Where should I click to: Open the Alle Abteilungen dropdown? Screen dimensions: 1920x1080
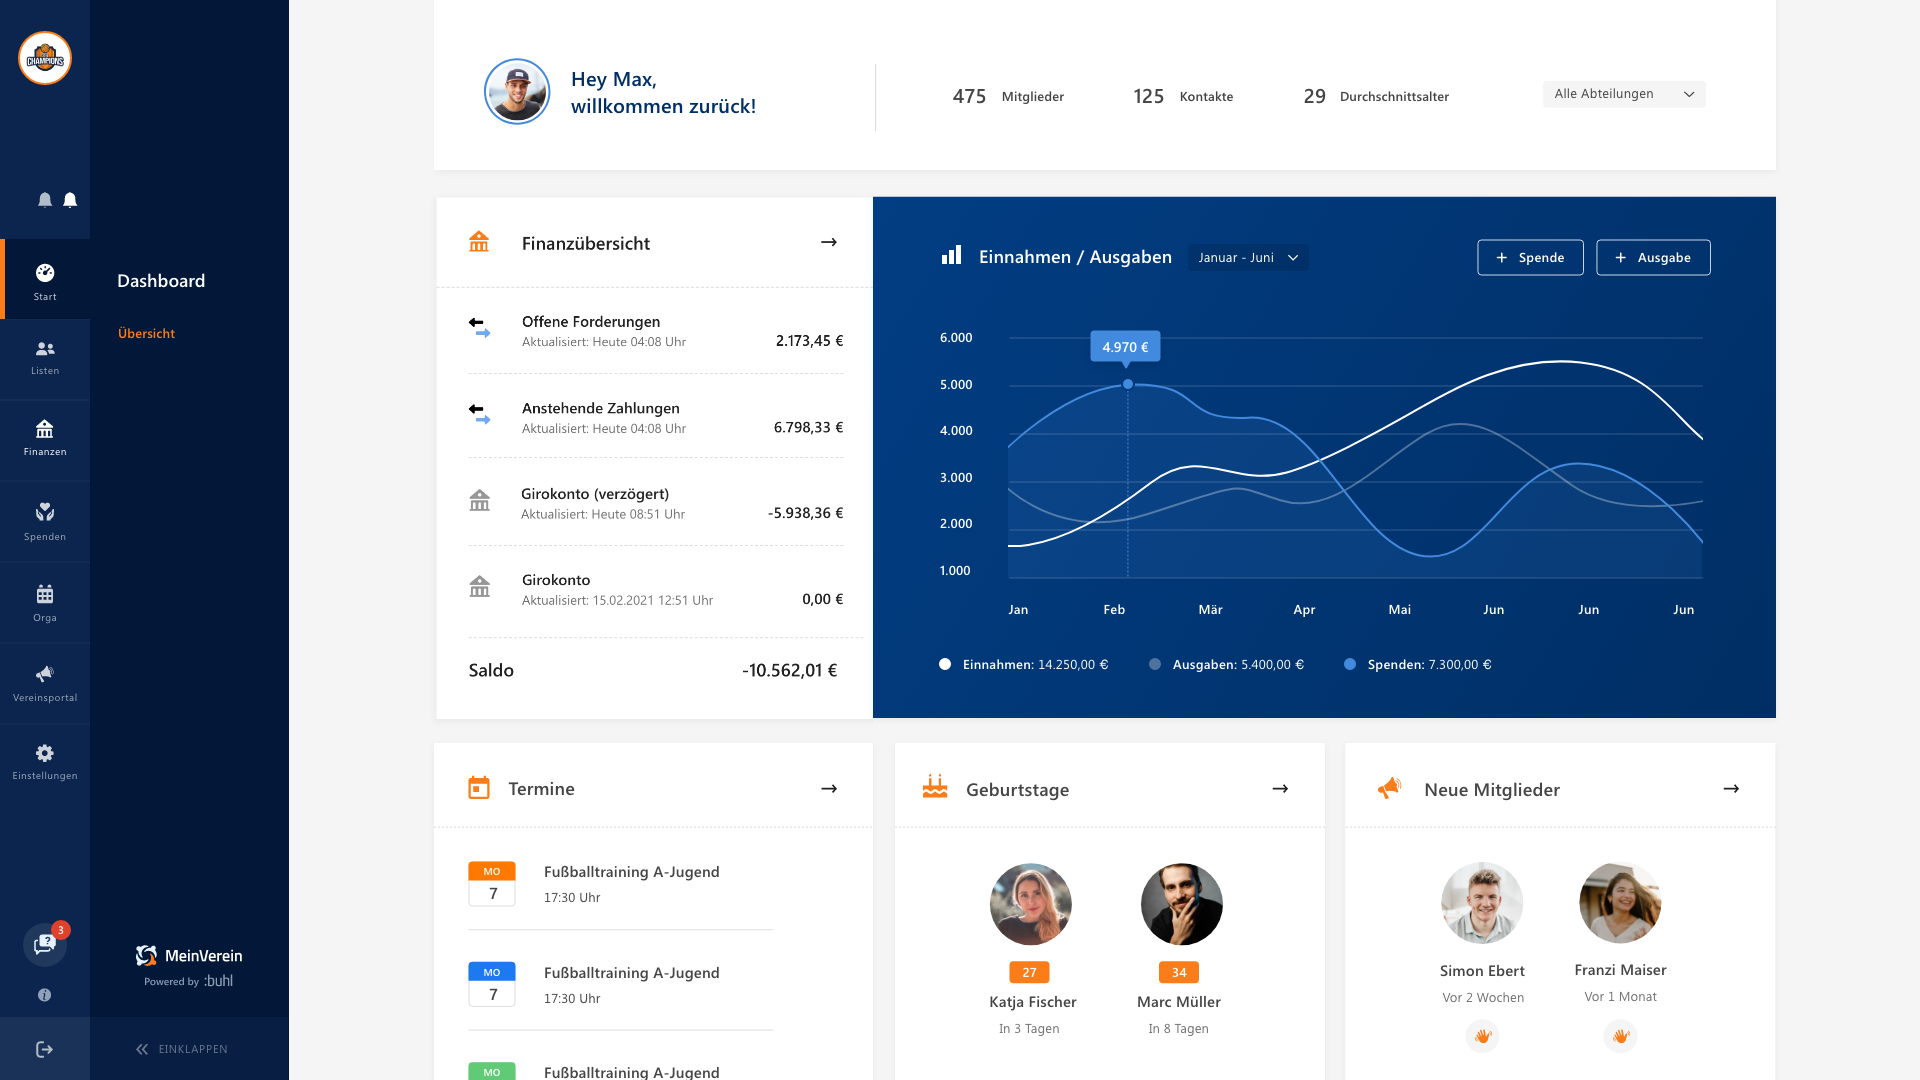pos(1623,94)
